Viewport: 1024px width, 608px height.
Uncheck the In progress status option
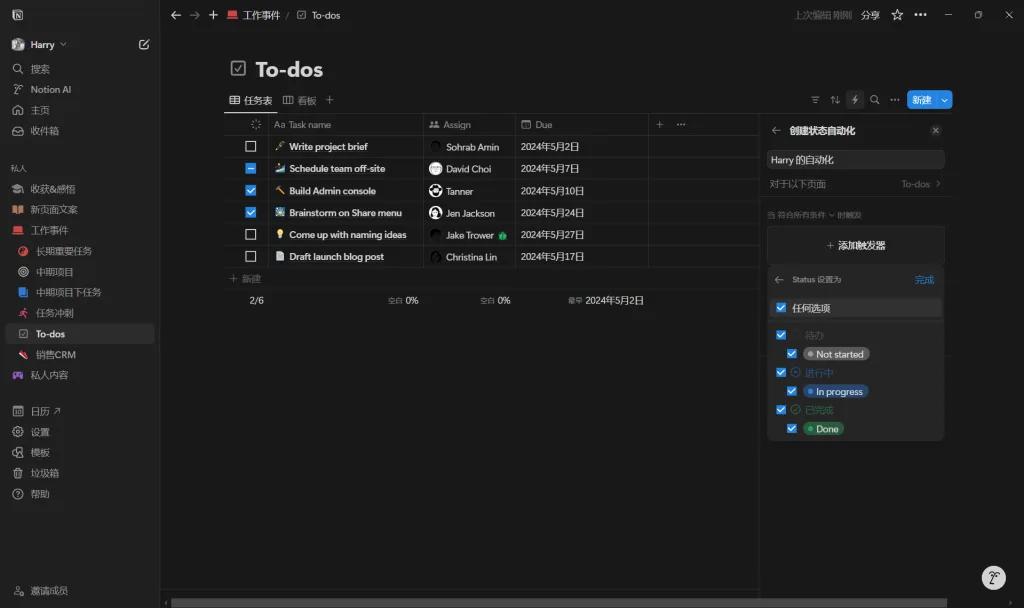click(x=792, y=392)
